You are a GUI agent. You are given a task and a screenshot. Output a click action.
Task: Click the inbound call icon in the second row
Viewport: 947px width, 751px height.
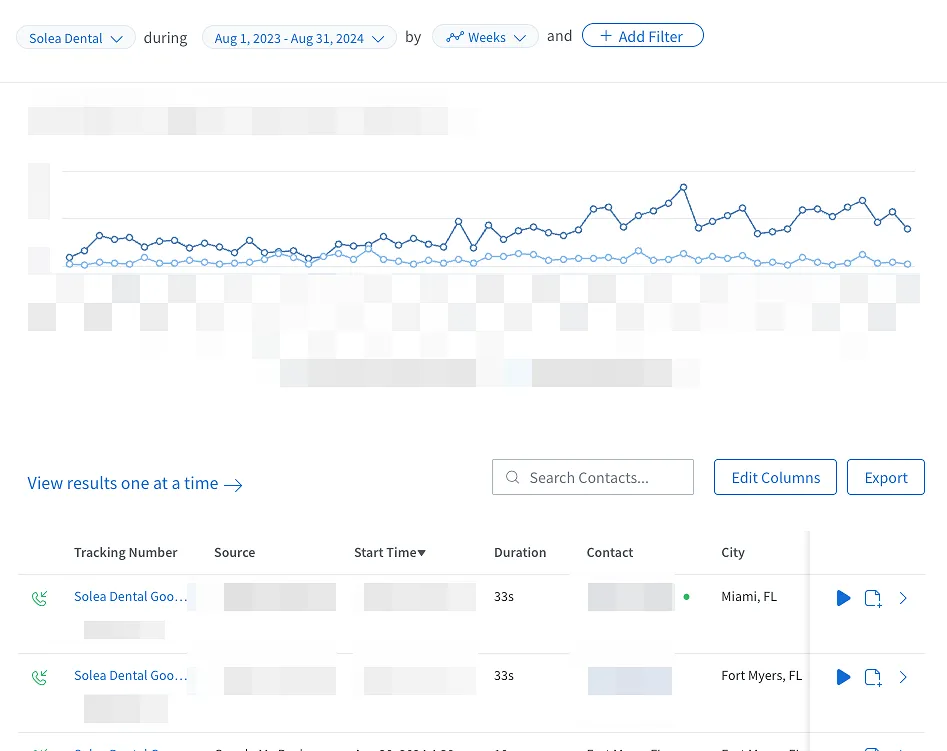click(40, 677)
